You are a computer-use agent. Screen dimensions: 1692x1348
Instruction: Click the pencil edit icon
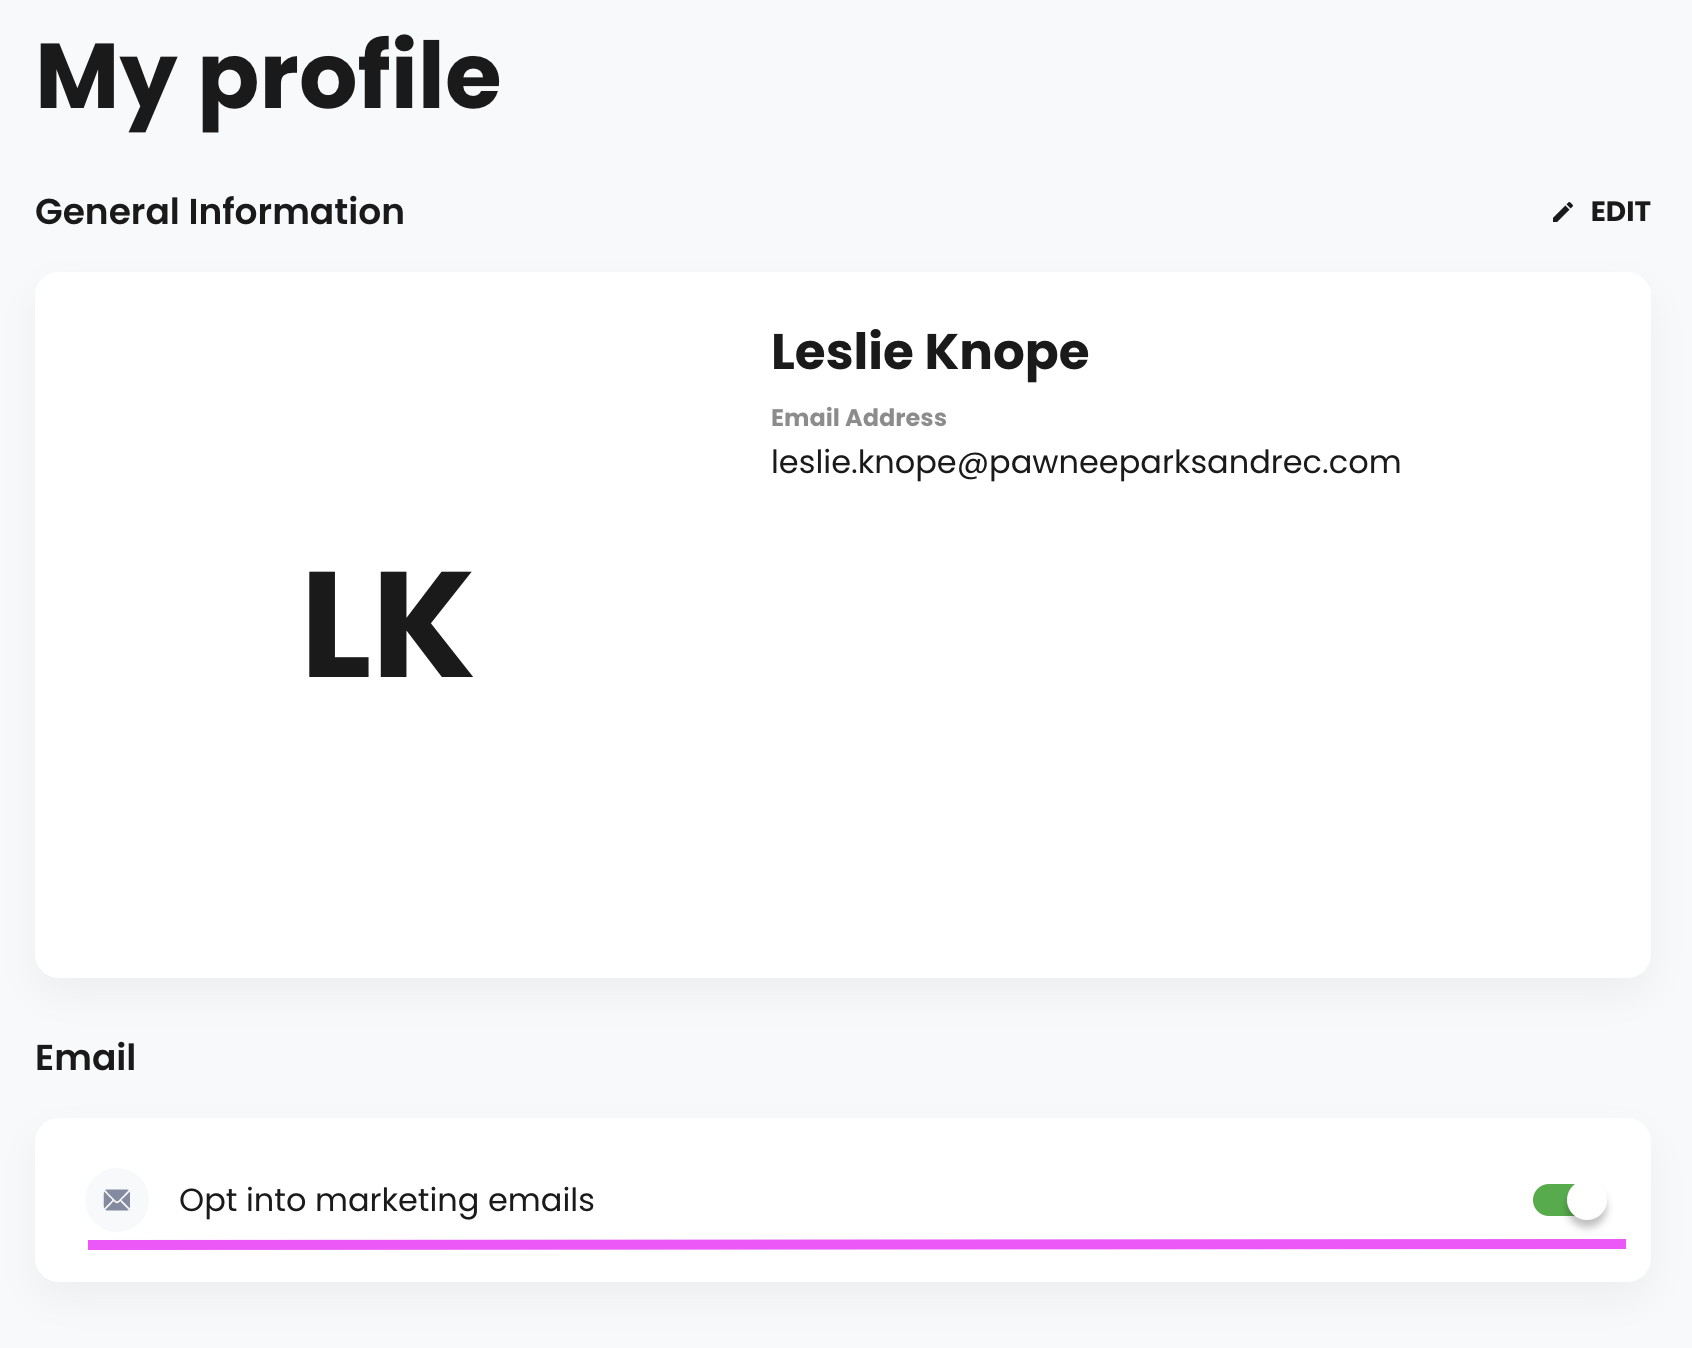point(1562,212)
